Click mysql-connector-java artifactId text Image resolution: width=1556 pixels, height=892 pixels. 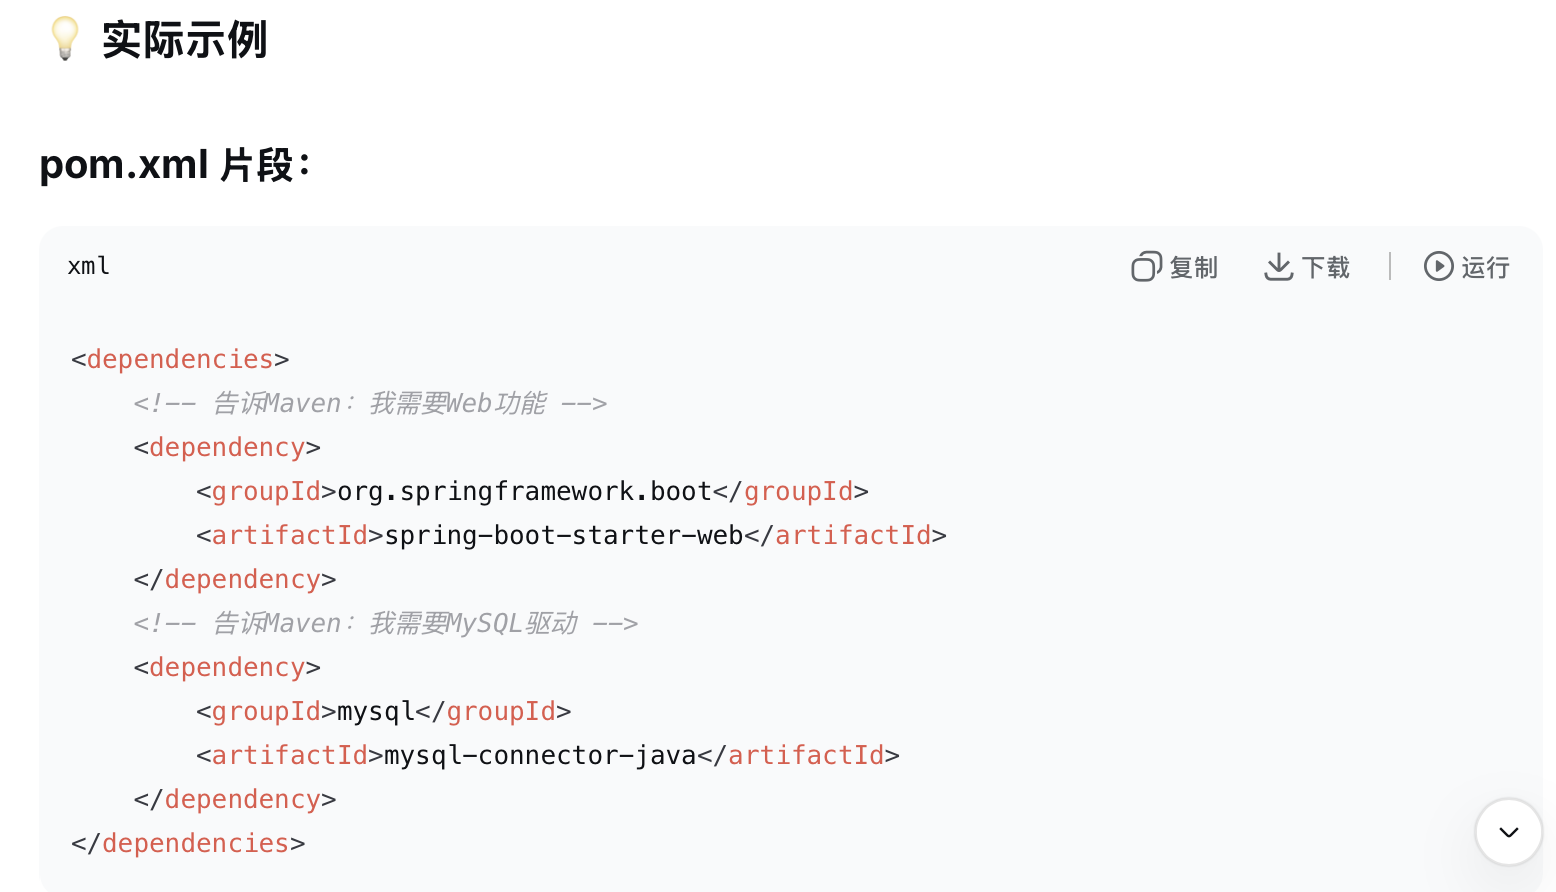[x=540, y=755]
